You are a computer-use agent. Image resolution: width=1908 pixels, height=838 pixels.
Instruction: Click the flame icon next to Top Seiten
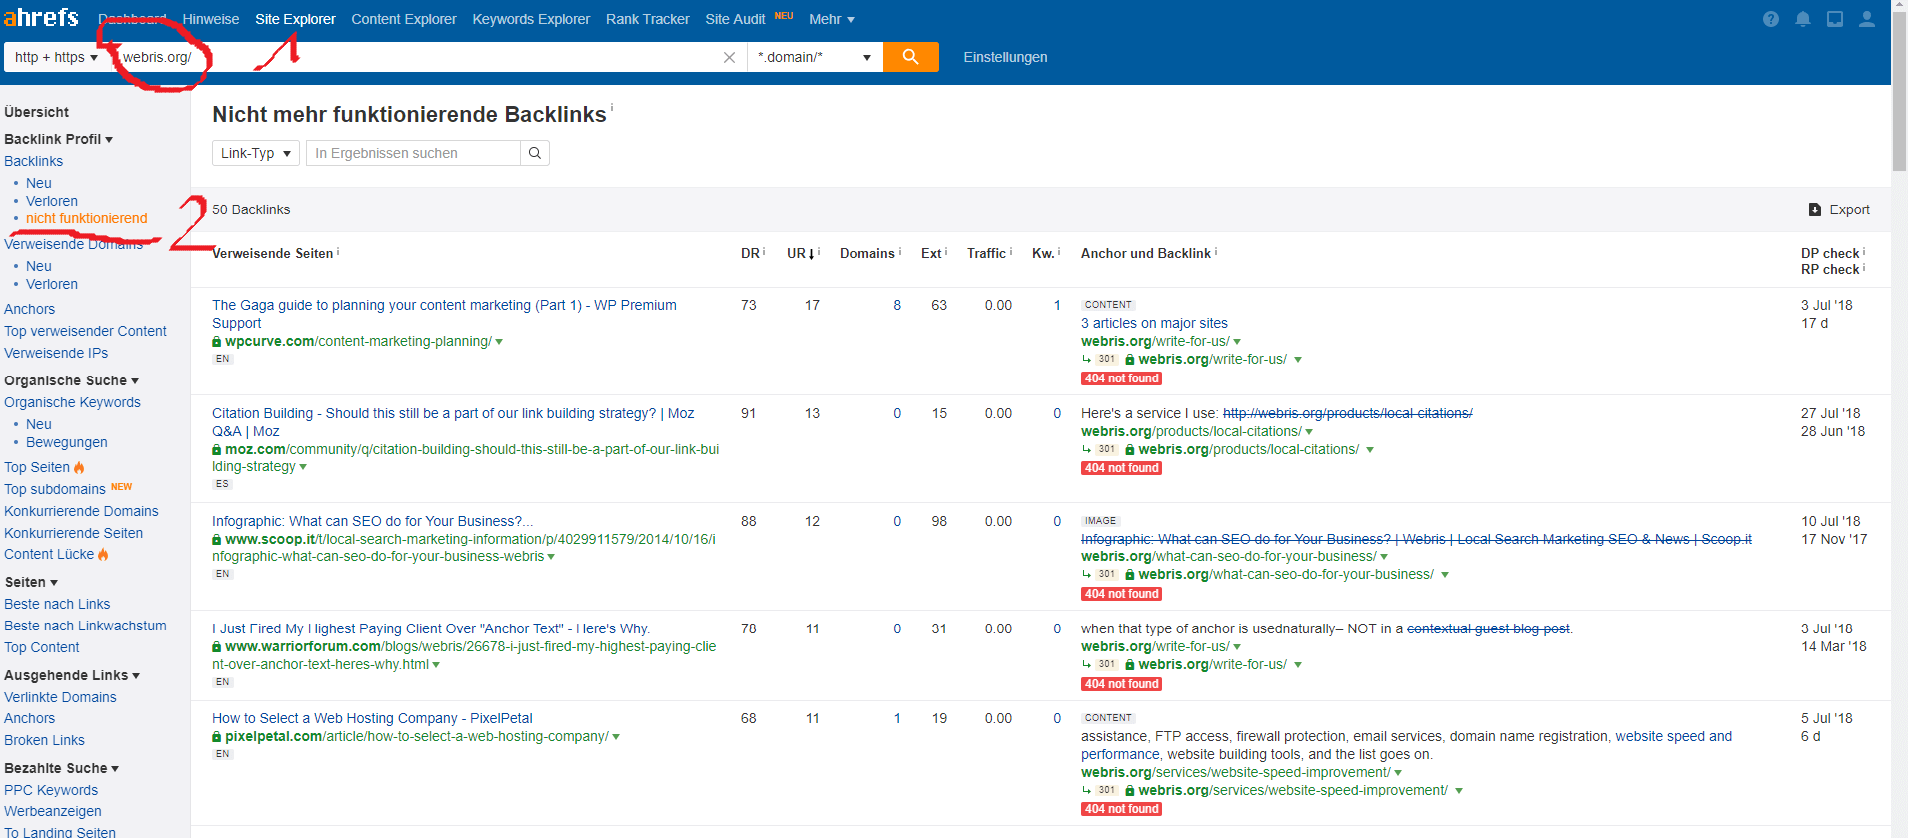point(79,467)
